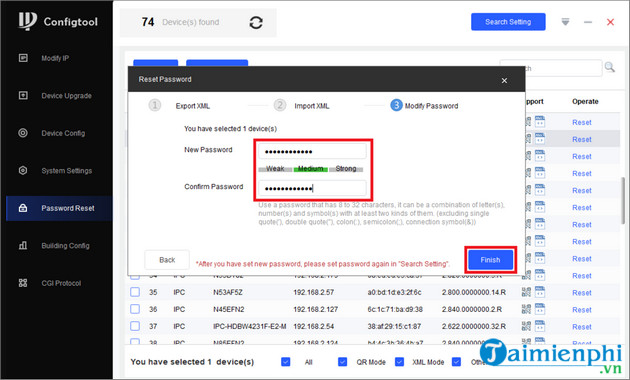Uncheck the Other filter checkbox
This screenshot has height=380, width=630.
coord(456,362)
